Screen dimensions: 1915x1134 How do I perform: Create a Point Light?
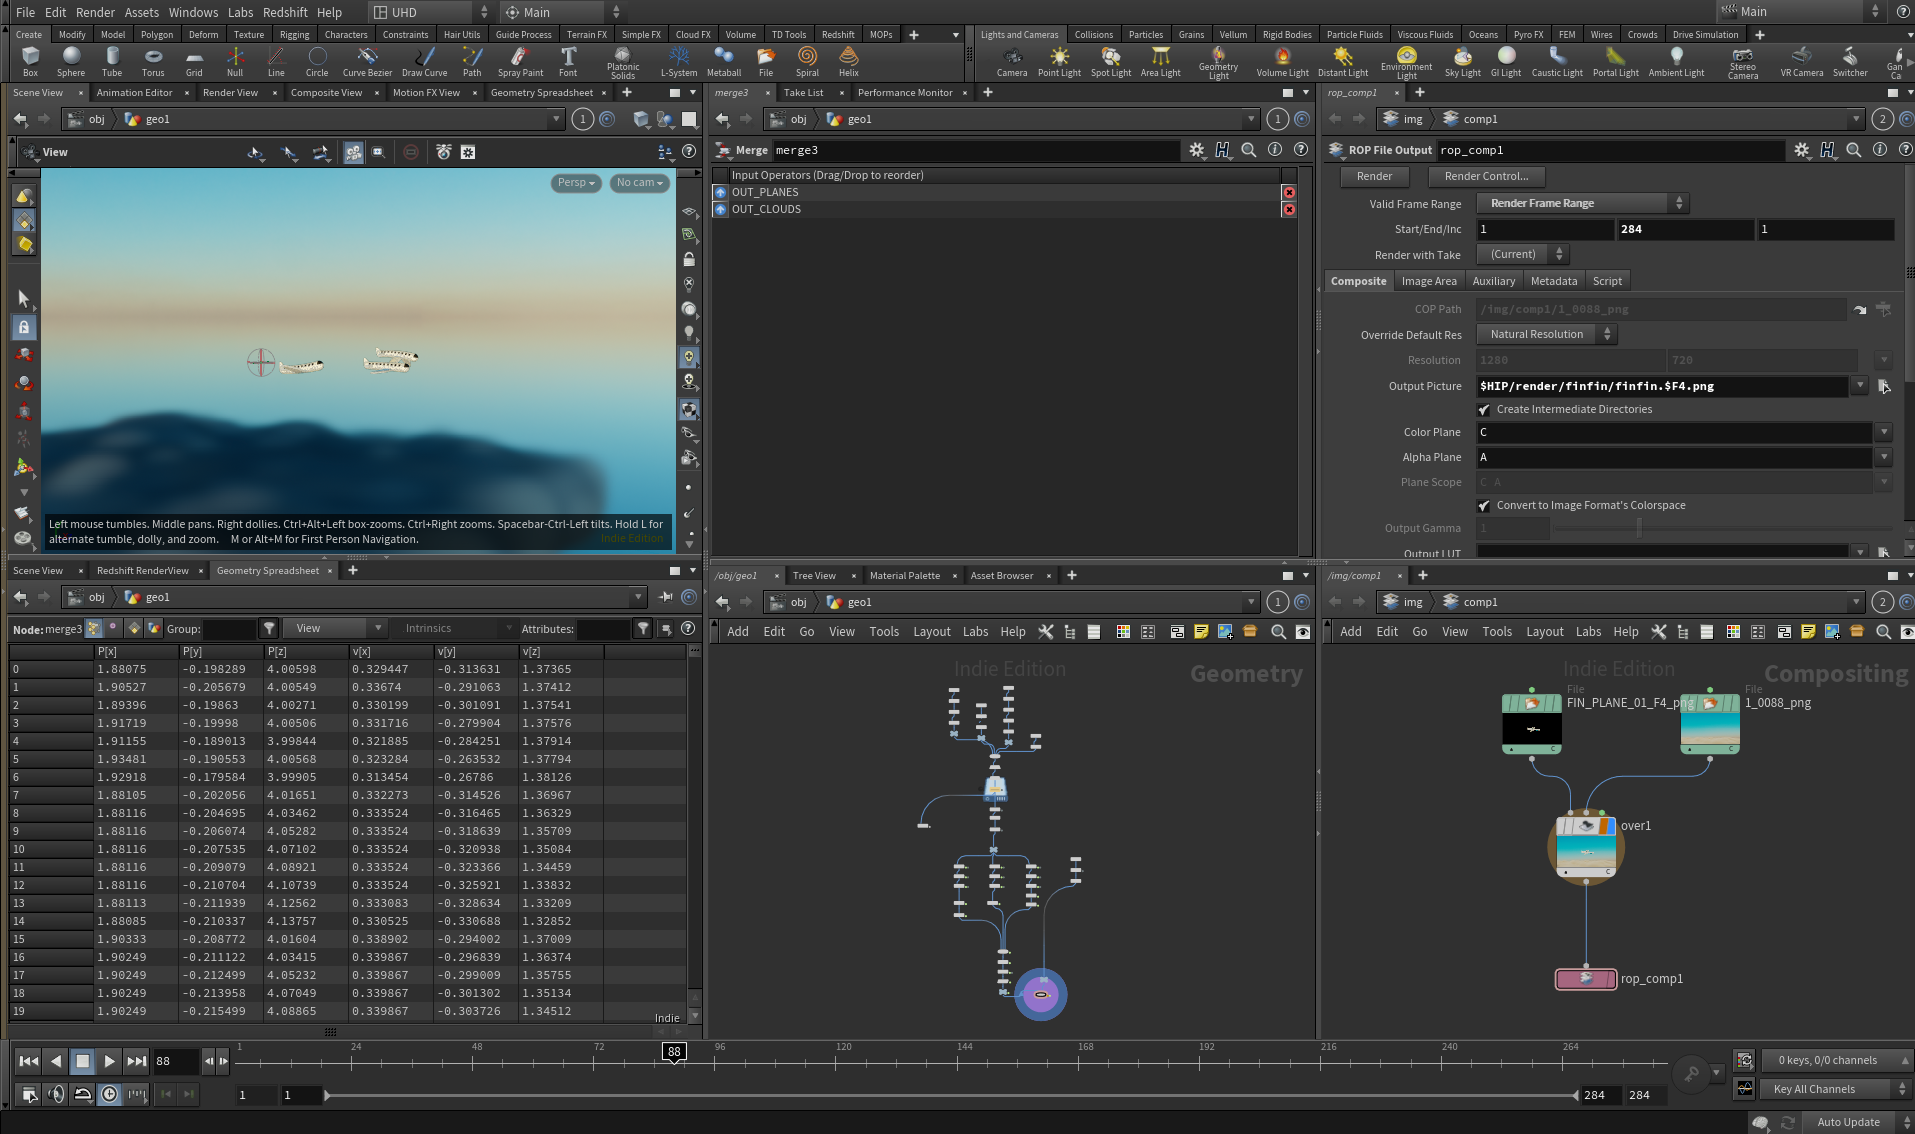pyautogui.click(x=1059, y=61)
